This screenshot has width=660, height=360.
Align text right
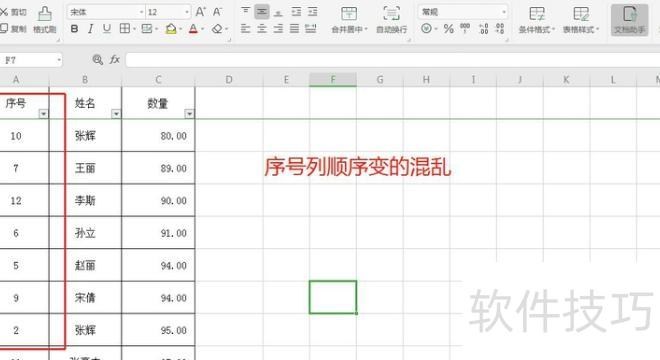pyautogui.click(x=278, y=29)
